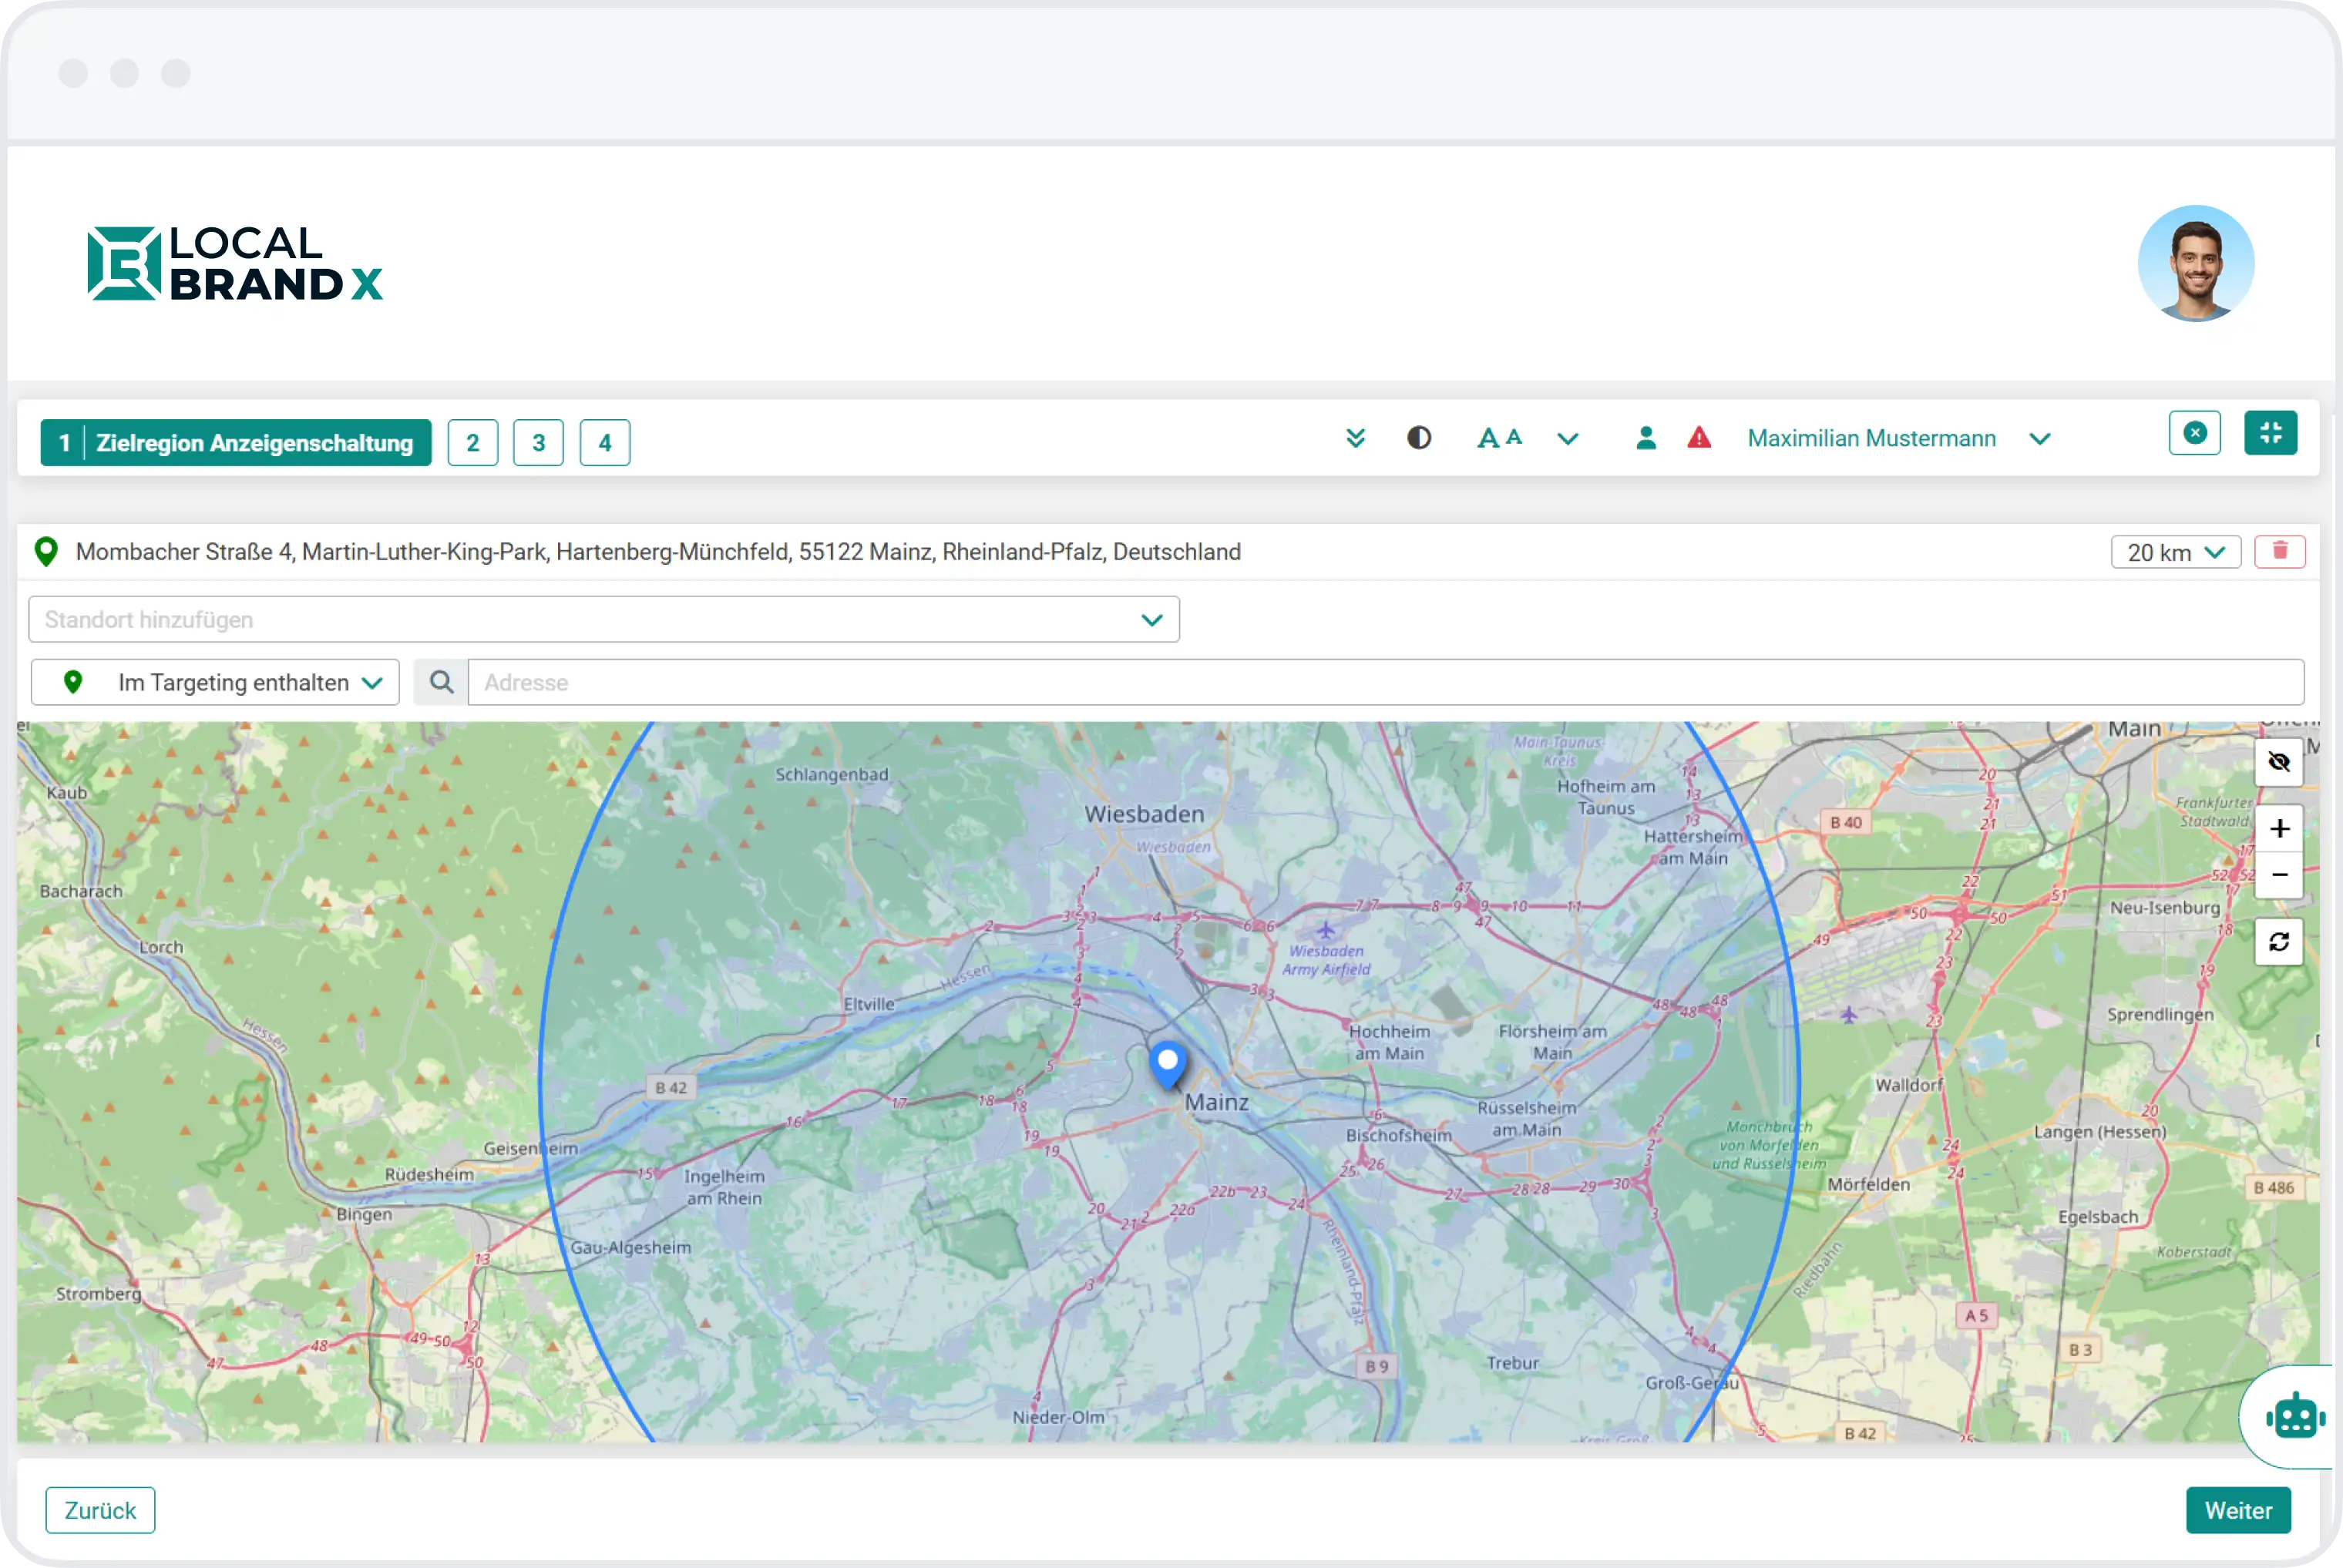2343x1568 pixels.
Task: Toggle map layer visibility eye-slash icon
Action: click(2278, 762)
